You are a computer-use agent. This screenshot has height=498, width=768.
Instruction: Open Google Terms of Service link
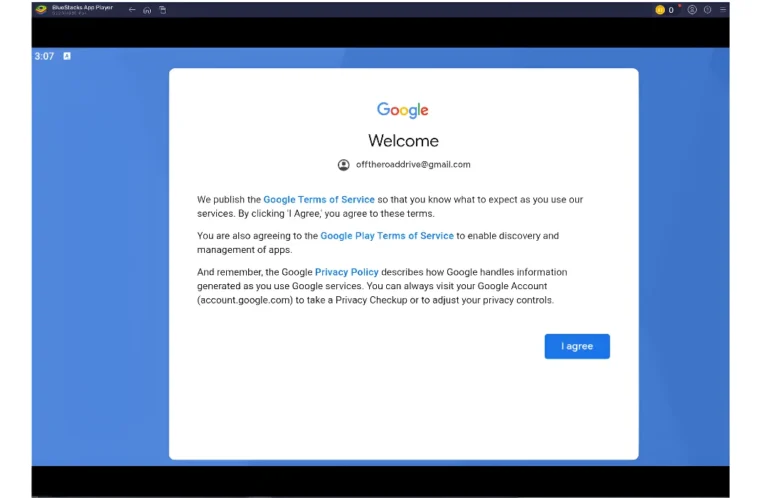[x=319, y=199]
